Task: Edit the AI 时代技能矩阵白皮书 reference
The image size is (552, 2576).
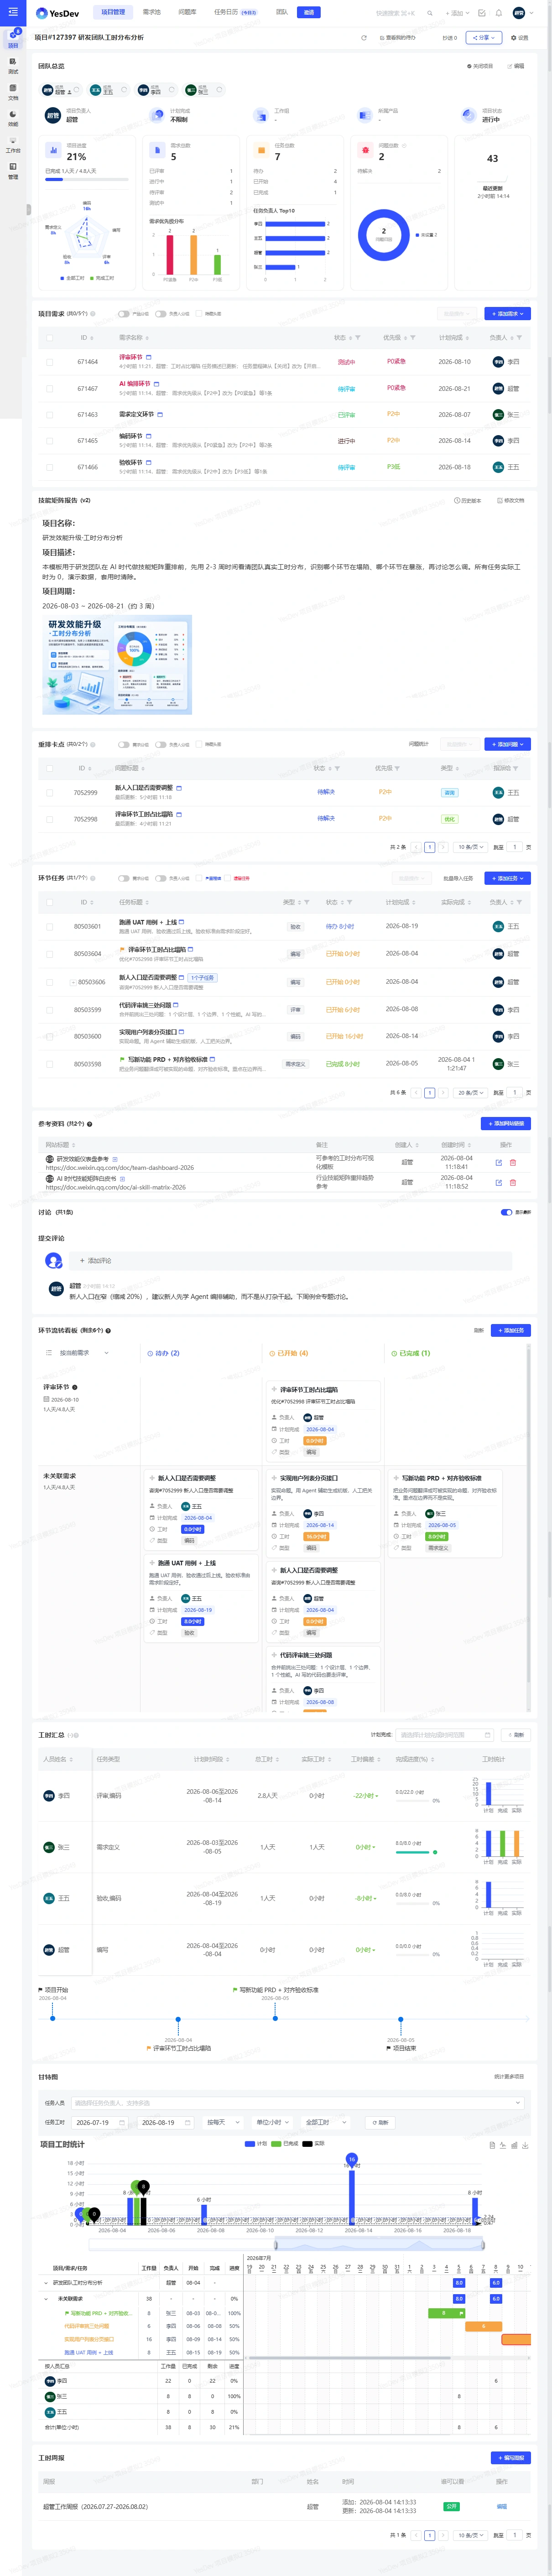Action: [x=499, y=1182]
